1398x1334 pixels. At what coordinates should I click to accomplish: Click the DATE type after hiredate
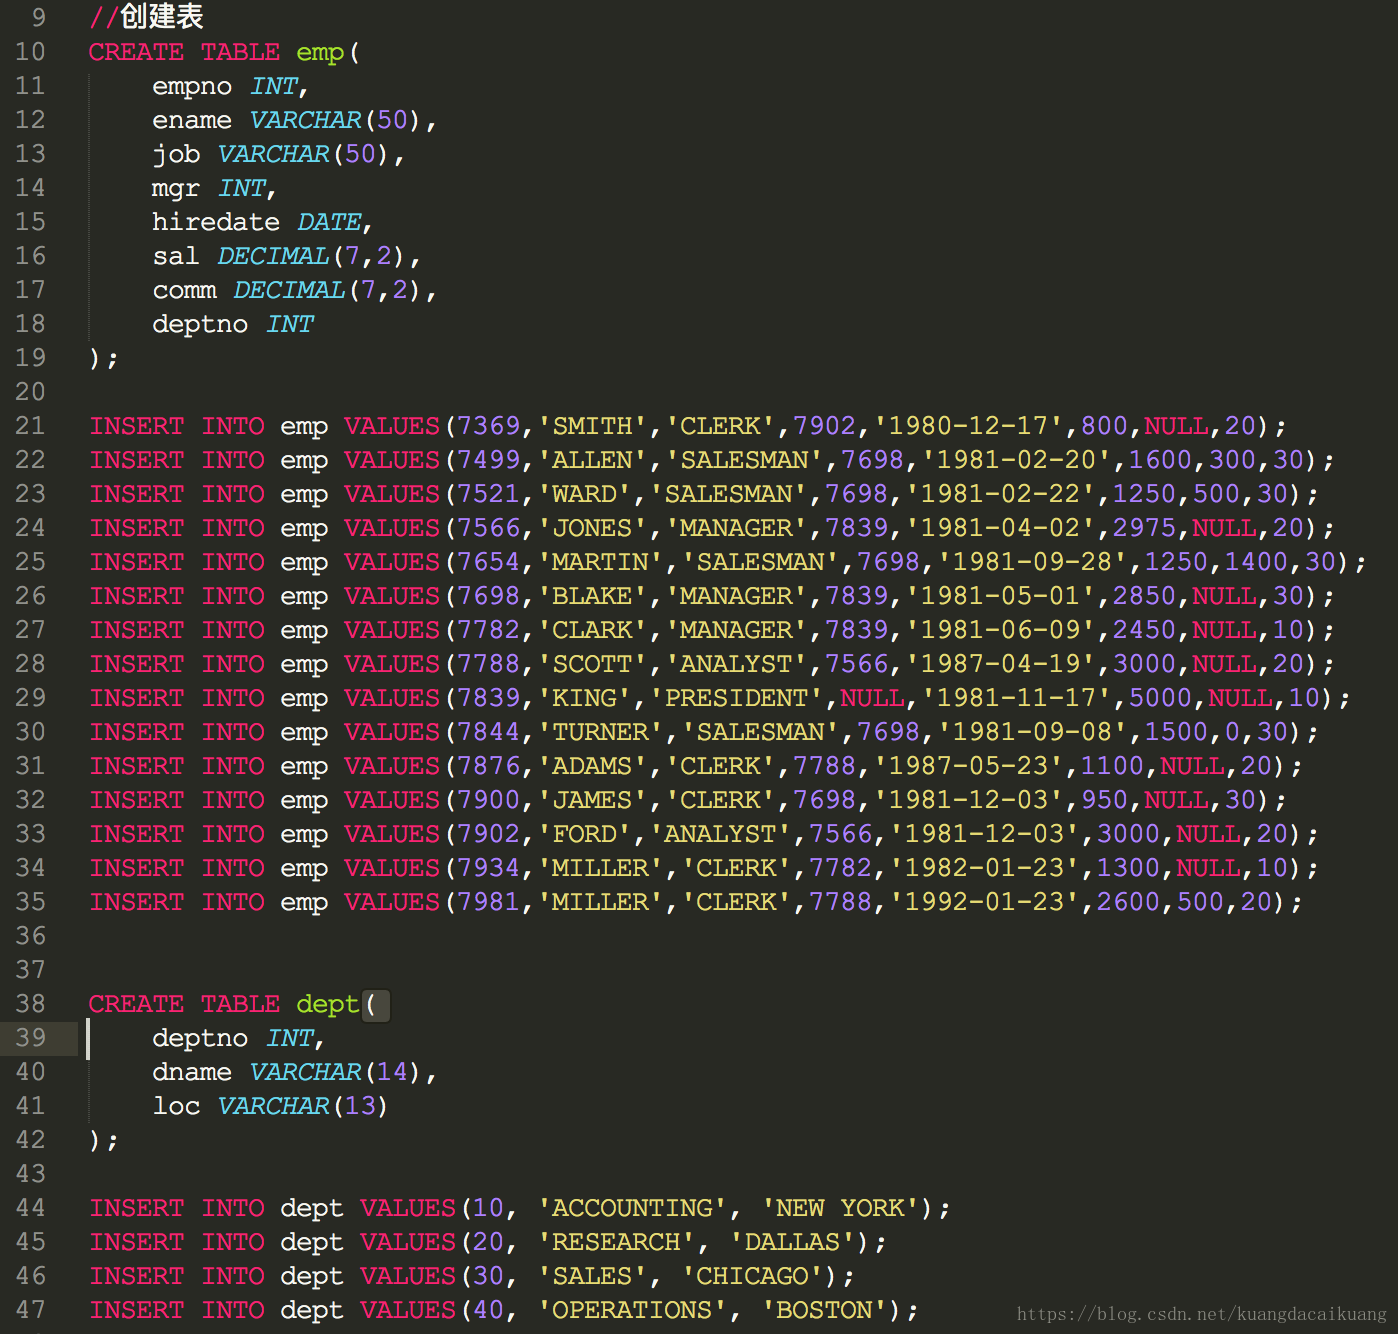point(329,223)
